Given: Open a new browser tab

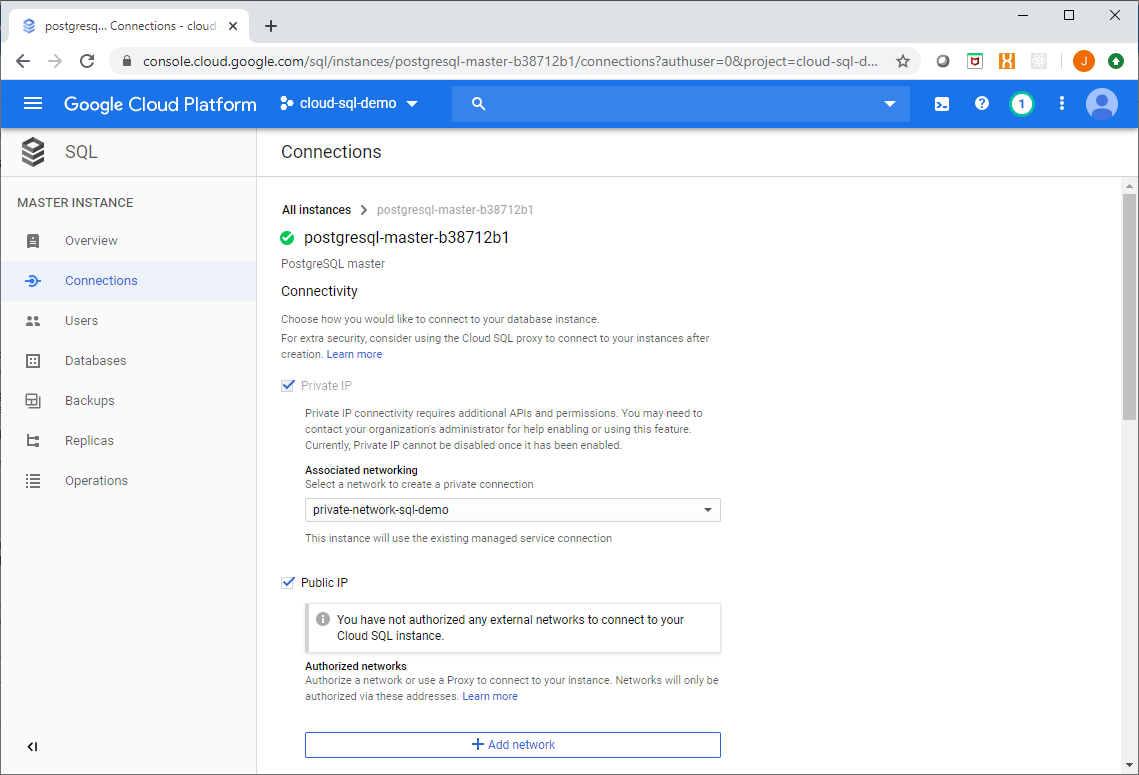Looking at the screenshot, I should 271,26.
